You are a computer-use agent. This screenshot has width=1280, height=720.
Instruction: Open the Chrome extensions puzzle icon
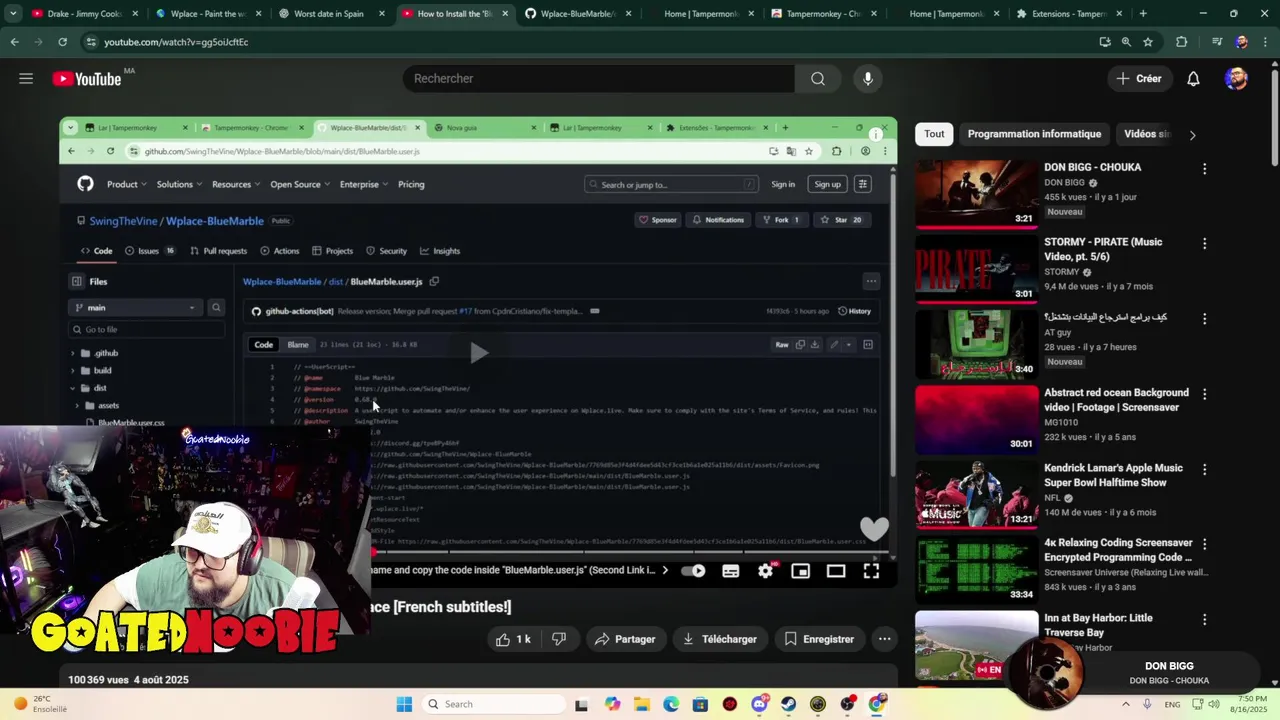(x=1181, y=42)
